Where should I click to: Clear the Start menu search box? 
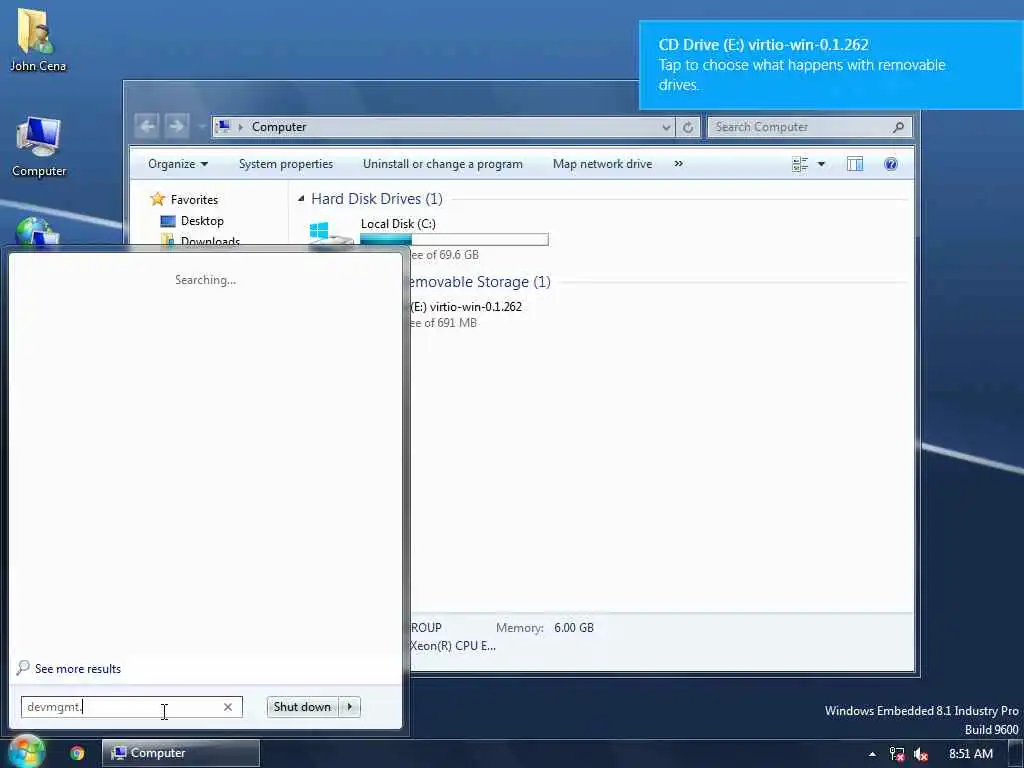pos(228,707)
